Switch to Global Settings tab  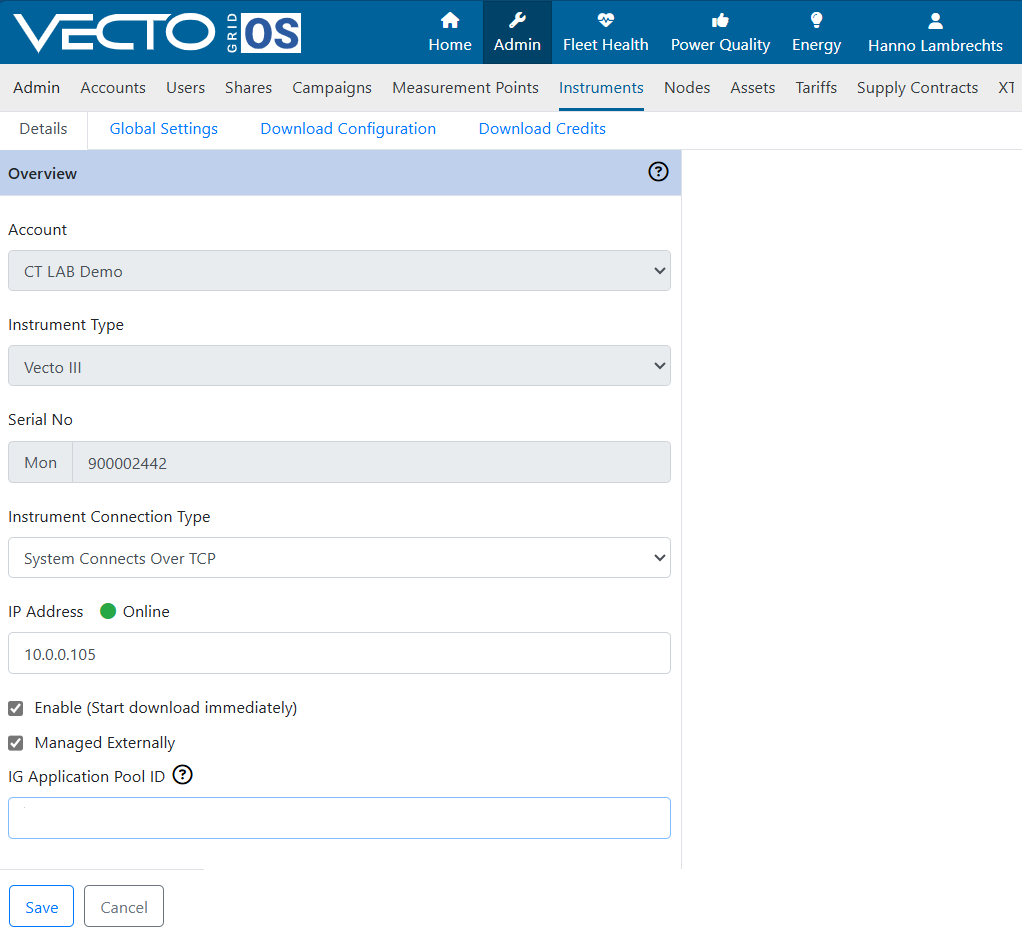tap(164, 129)
